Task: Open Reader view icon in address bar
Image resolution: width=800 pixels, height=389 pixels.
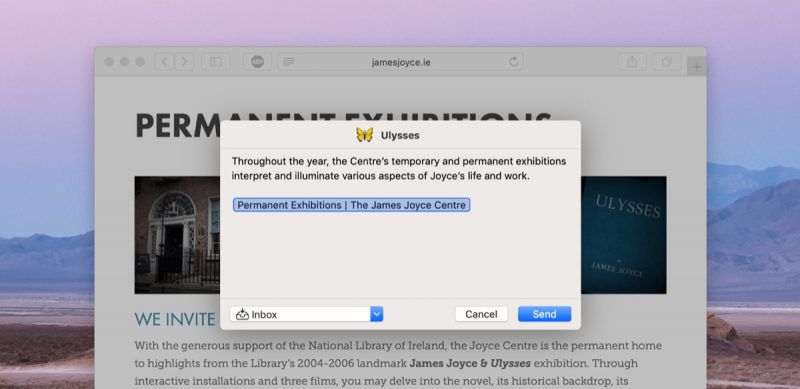Action: 288,62
